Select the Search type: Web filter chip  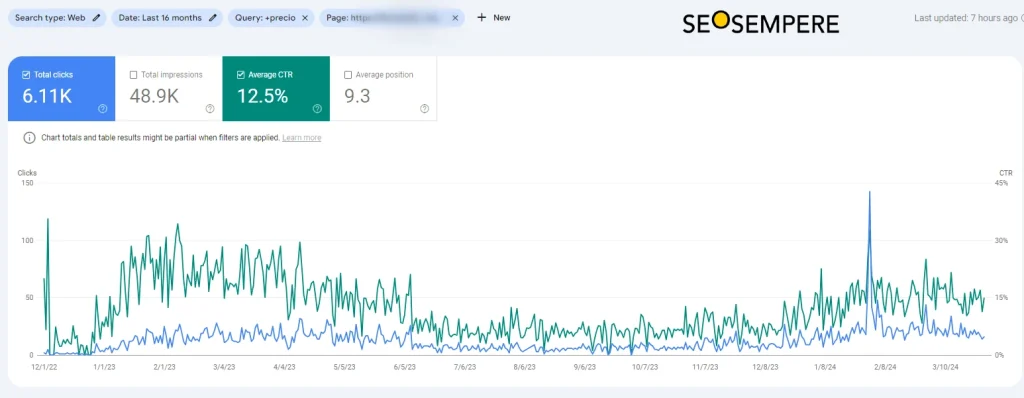point(56,18)
